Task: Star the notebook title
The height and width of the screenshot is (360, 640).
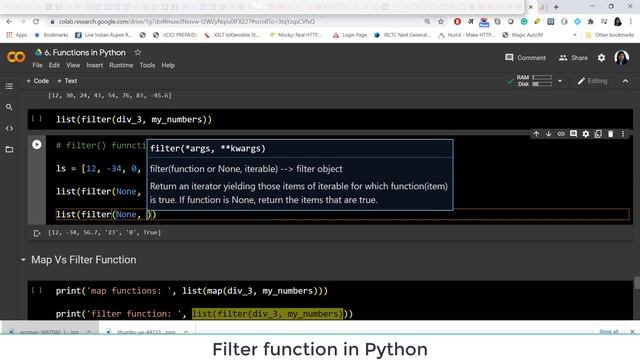Action: tap(138, 52)
